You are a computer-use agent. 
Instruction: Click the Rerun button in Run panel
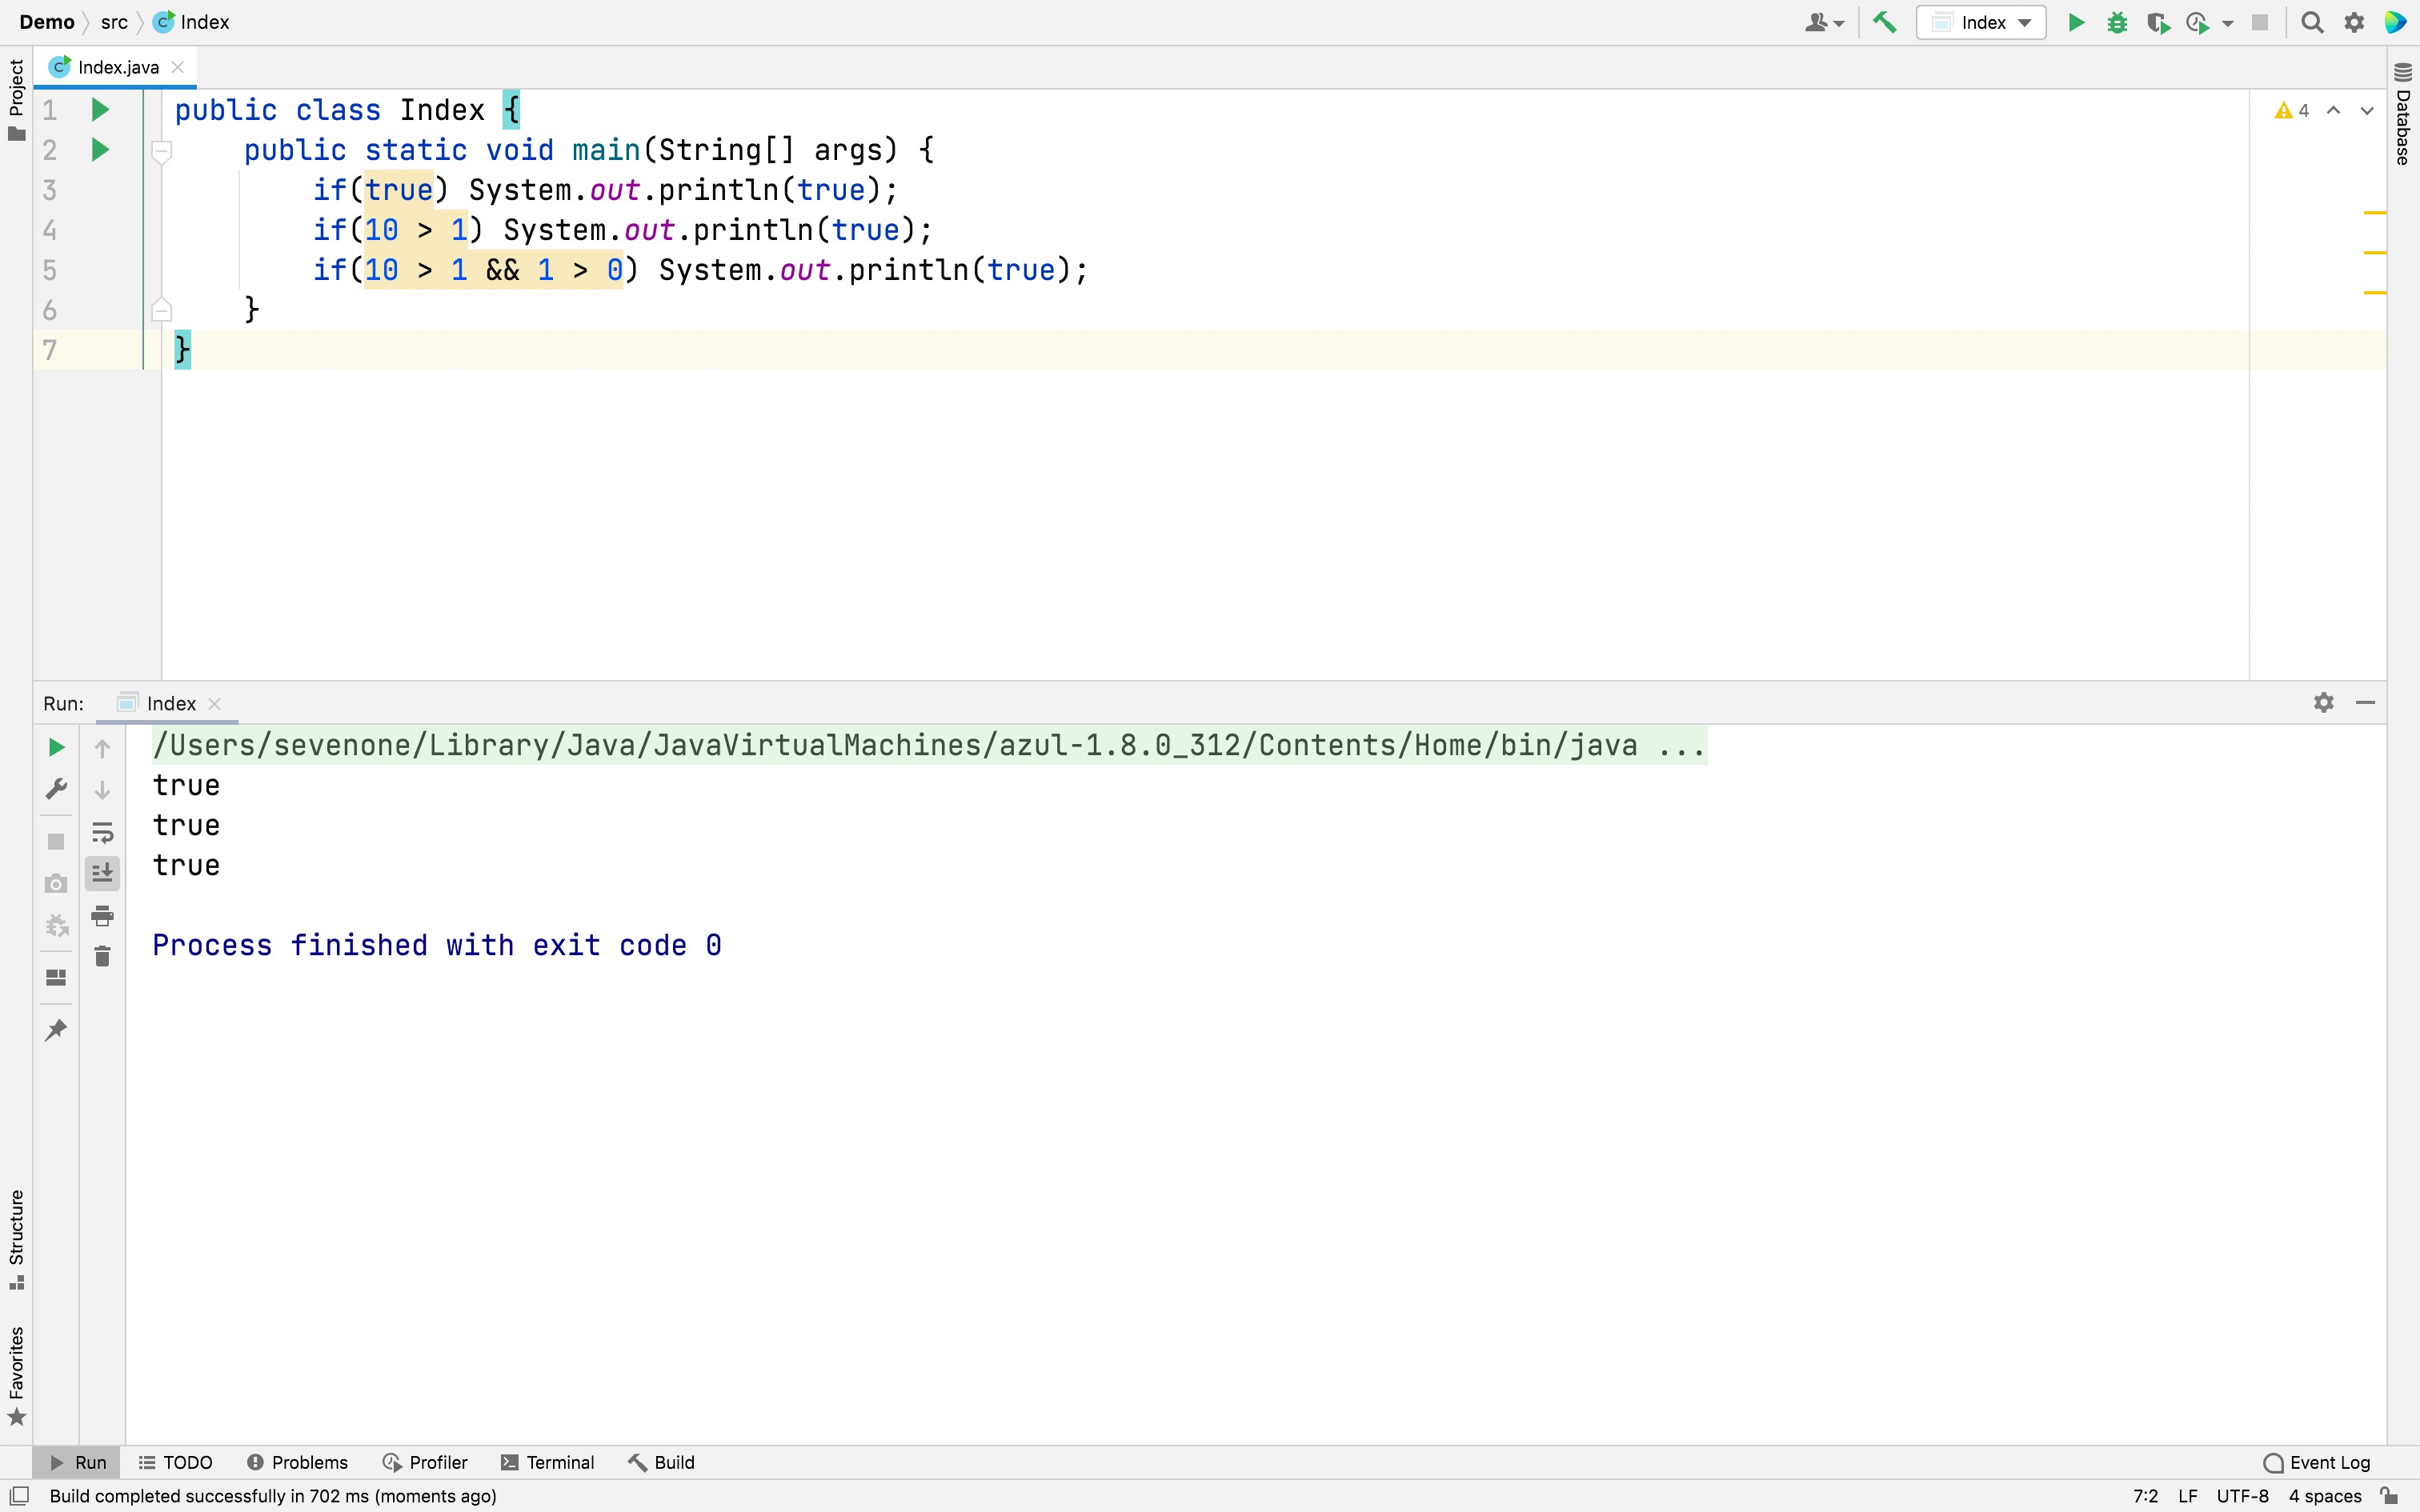tap(56, 747)
